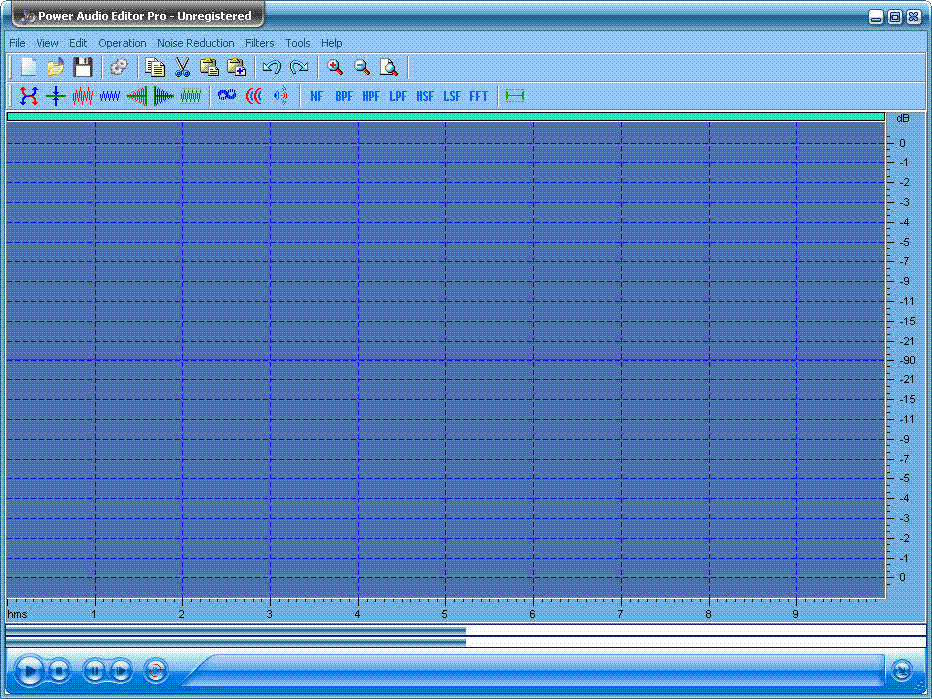The width and height of the screenshot is (932, 699).
Task: Click the red center line in waveform
Action: 446,360
